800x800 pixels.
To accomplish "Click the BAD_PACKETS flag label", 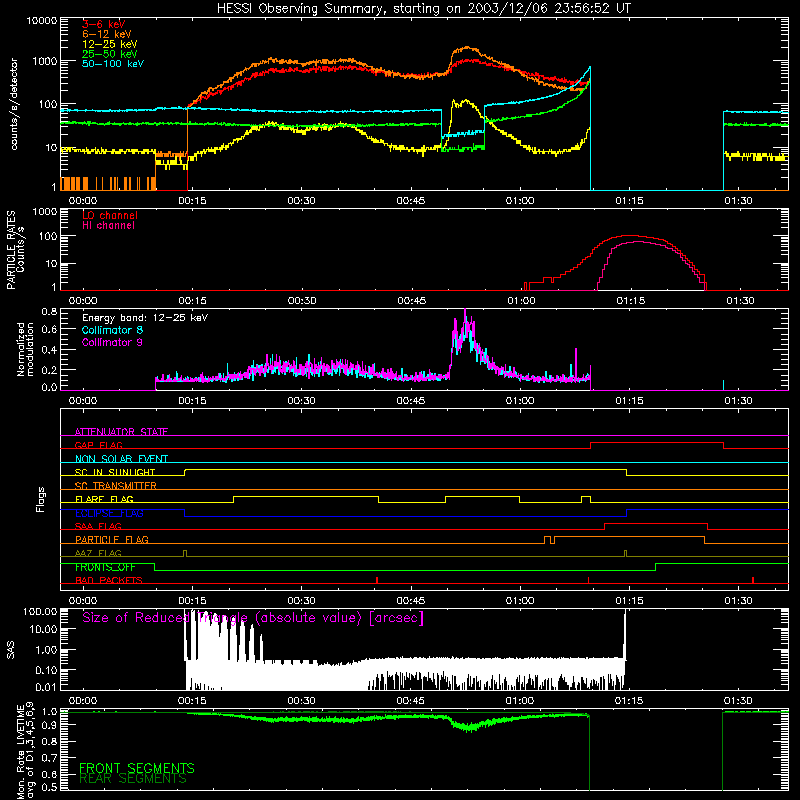I will [109, 580].
